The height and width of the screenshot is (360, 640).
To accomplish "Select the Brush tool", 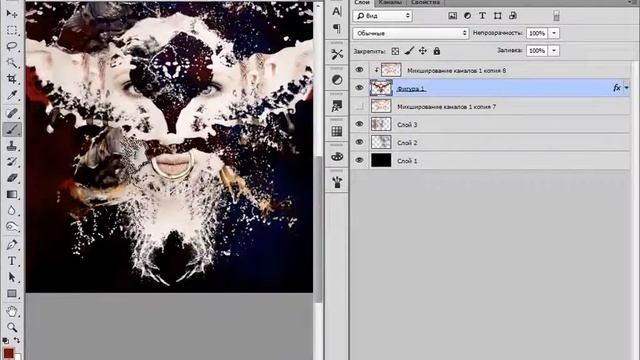I will [11, 130].
